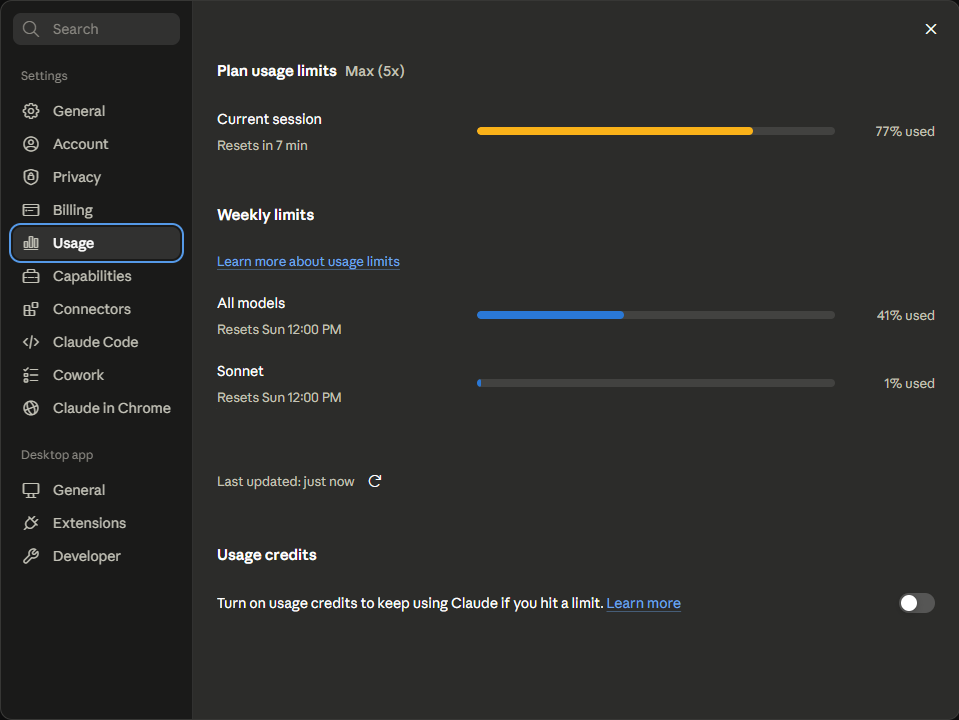The height and width of the screenshot is (720, 959).
Task: Click the Current session progress bar
Action: click(x=656, y=131)
